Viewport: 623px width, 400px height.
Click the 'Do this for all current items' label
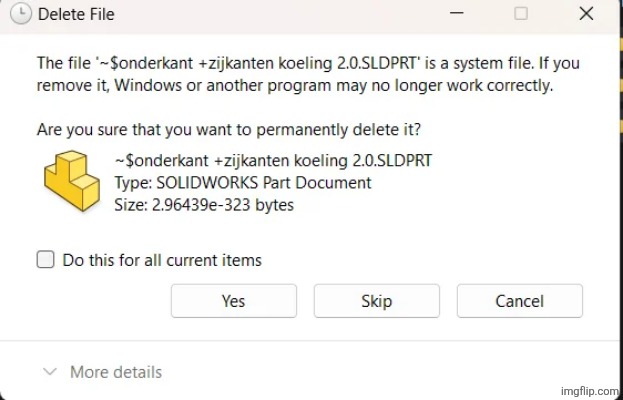(x=162, y=260)
